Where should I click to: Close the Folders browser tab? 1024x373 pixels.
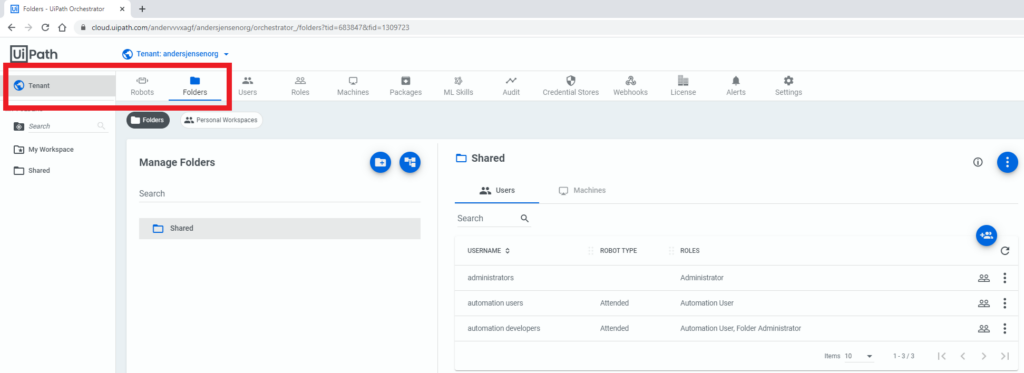point(123,9)
